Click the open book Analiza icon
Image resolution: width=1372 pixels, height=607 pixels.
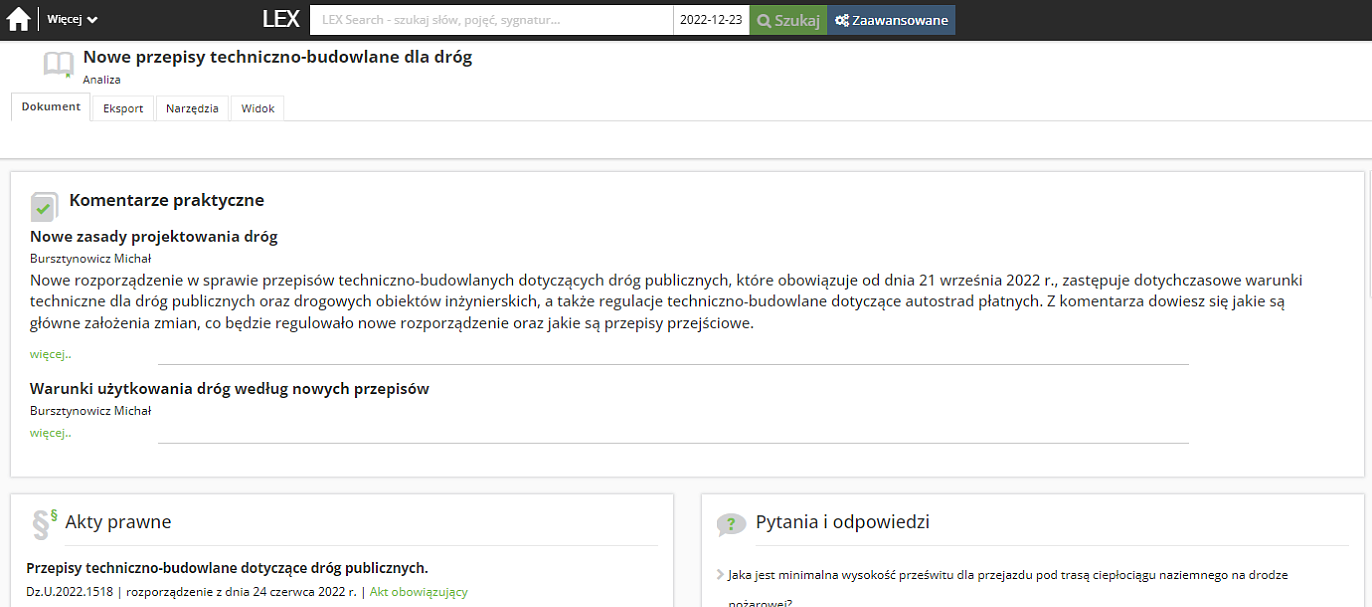click(x=58, y=65)
